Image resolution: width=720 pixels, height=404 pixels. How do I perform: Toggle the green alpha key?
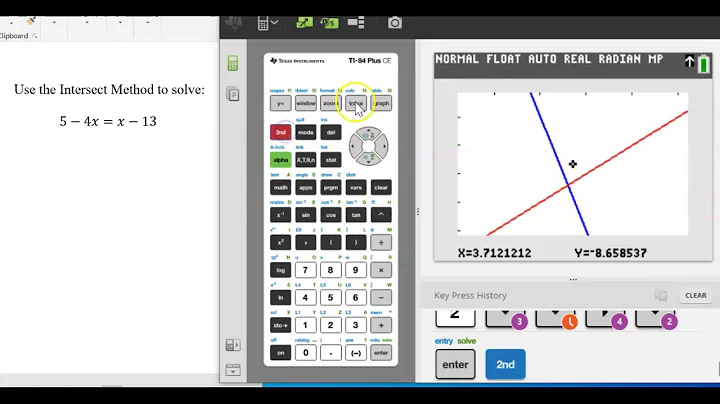[281, 160]
